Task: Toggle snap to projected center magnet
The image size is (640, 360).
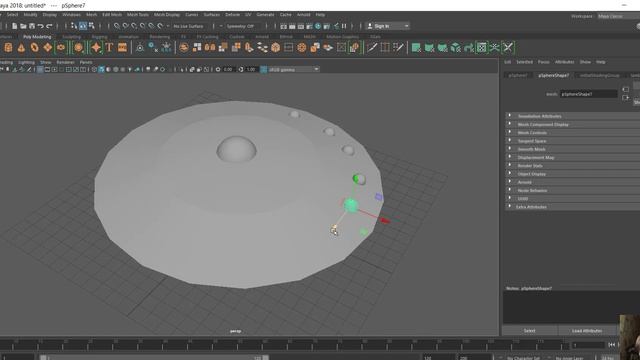Action: point(142,26)
